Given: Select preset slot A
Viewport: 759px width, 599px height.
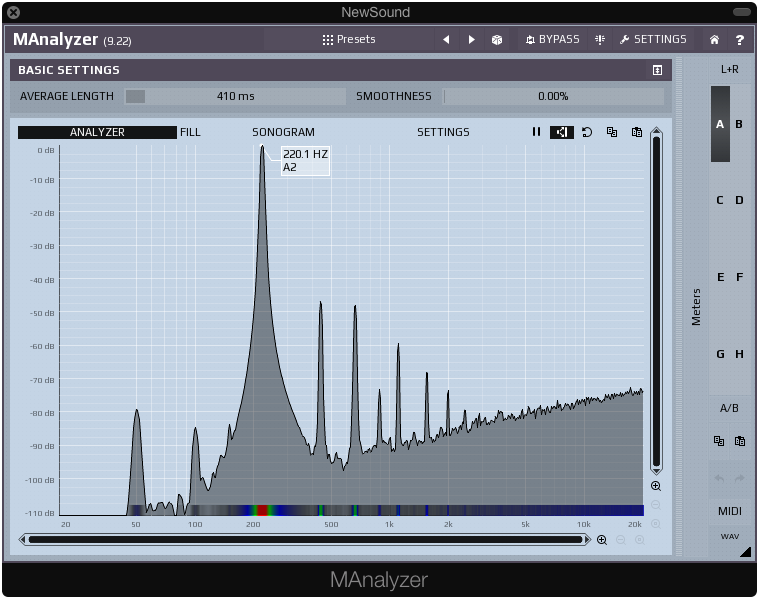Looking at the screenshot, I should (x=720, y=124).
